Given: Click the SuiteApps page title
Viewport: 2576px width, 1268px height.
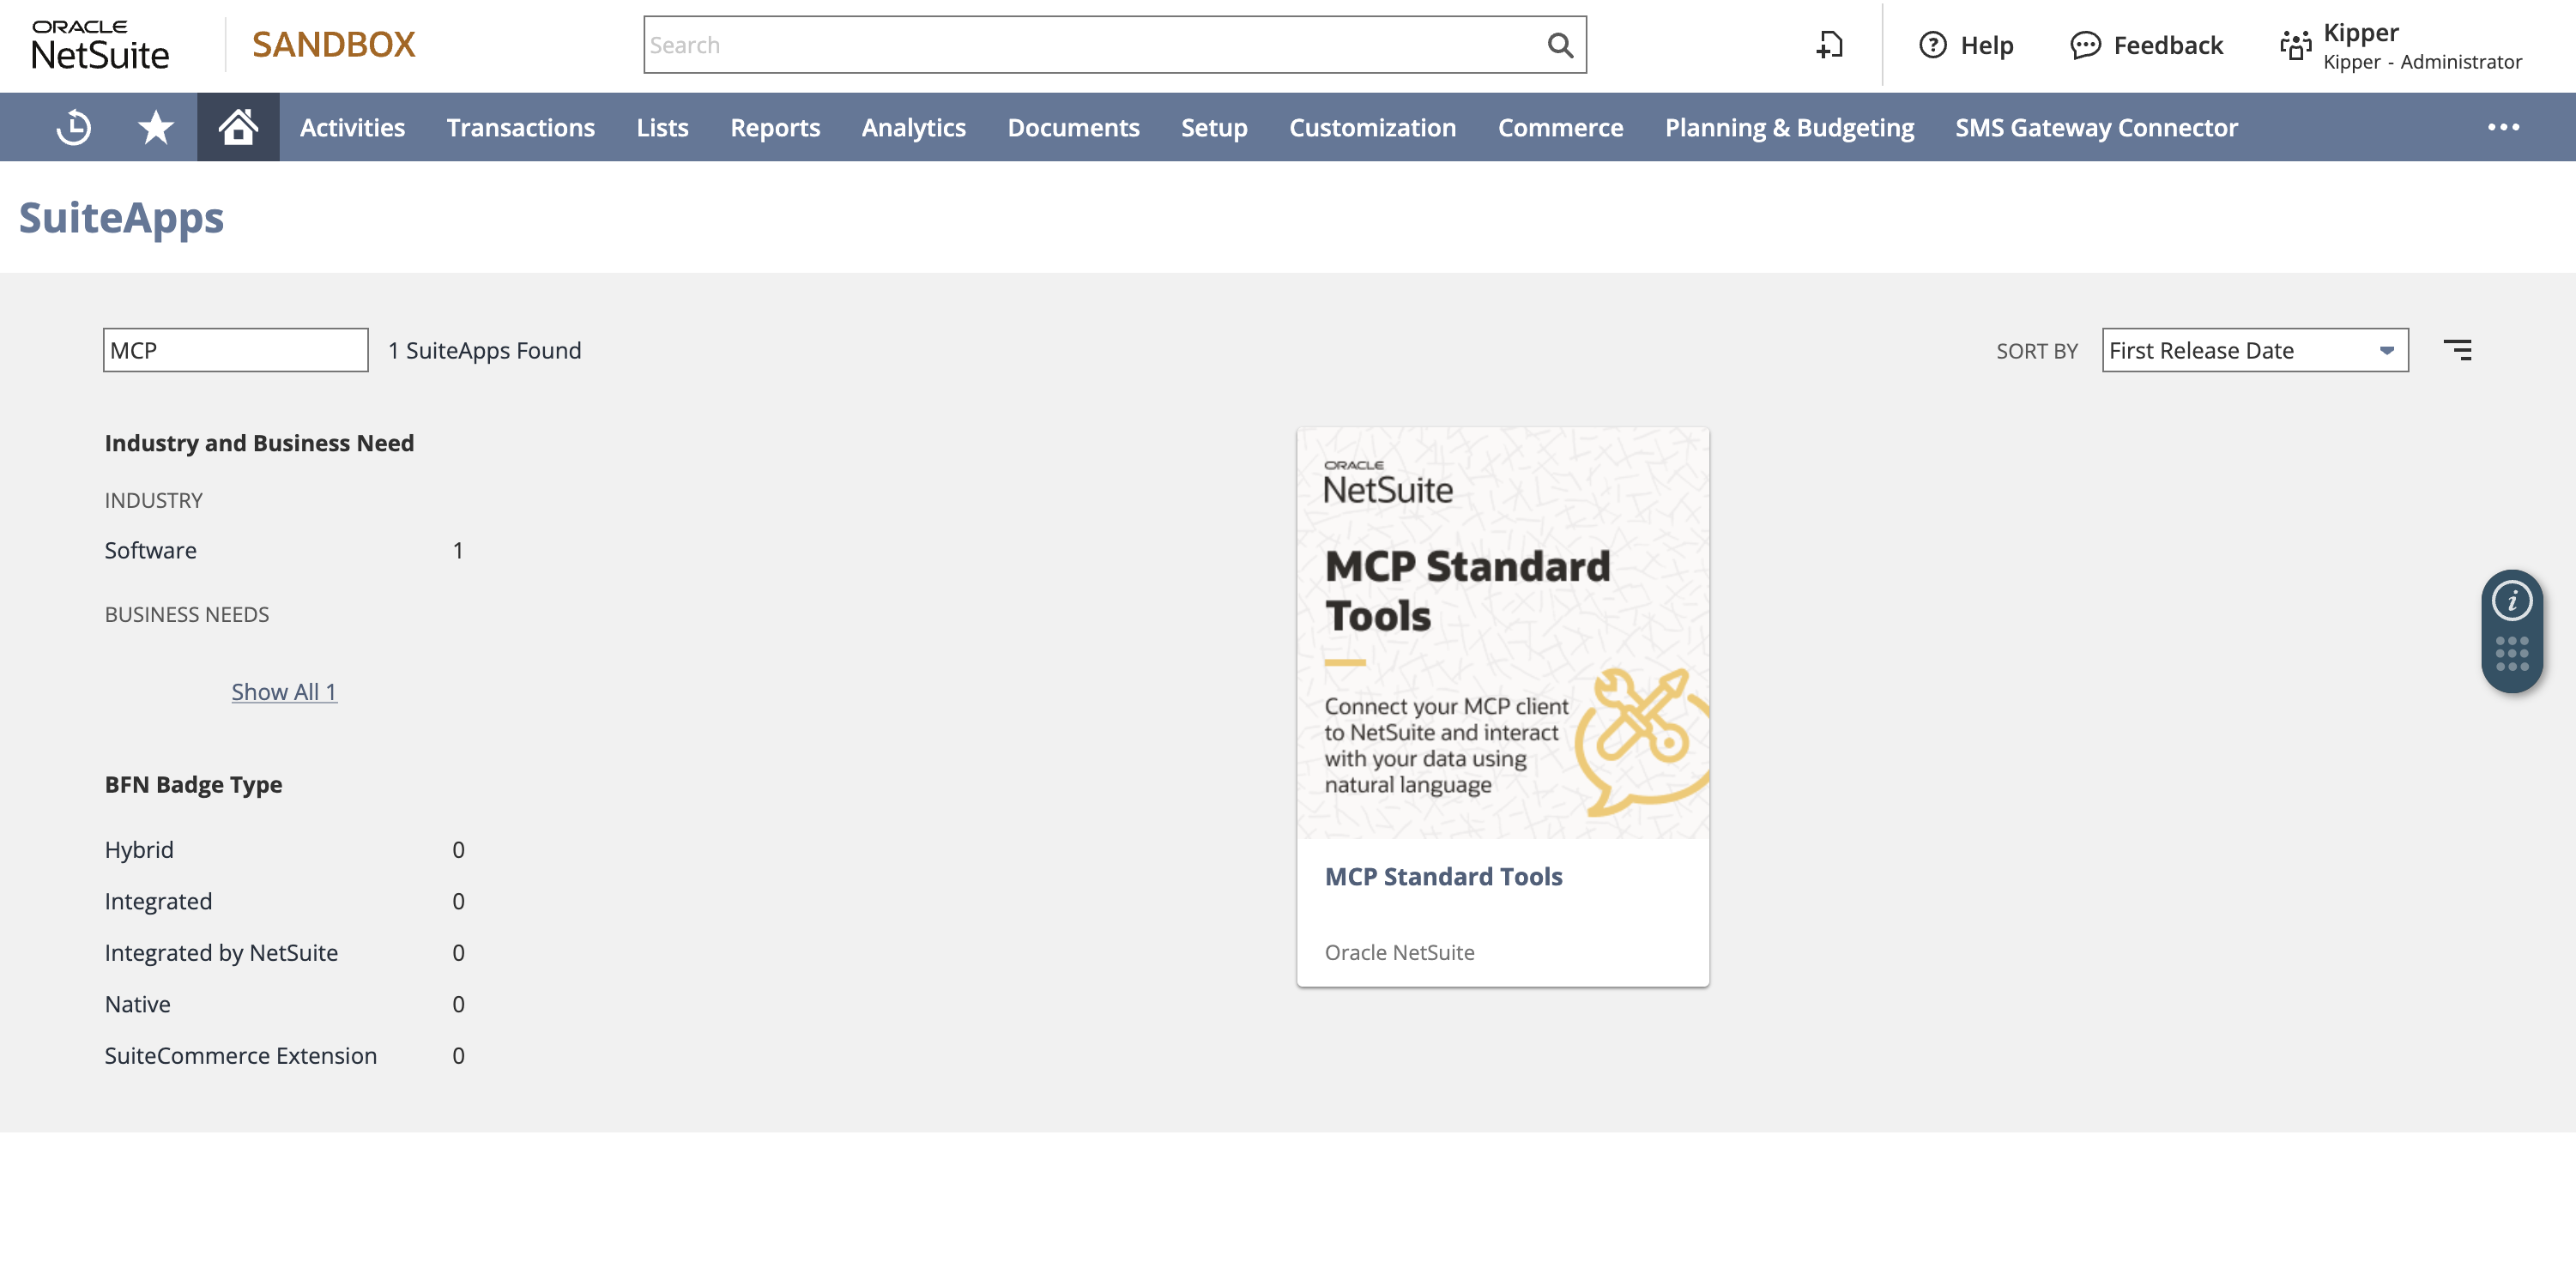Looking at the screenshot, I should [x=121, y=217].
